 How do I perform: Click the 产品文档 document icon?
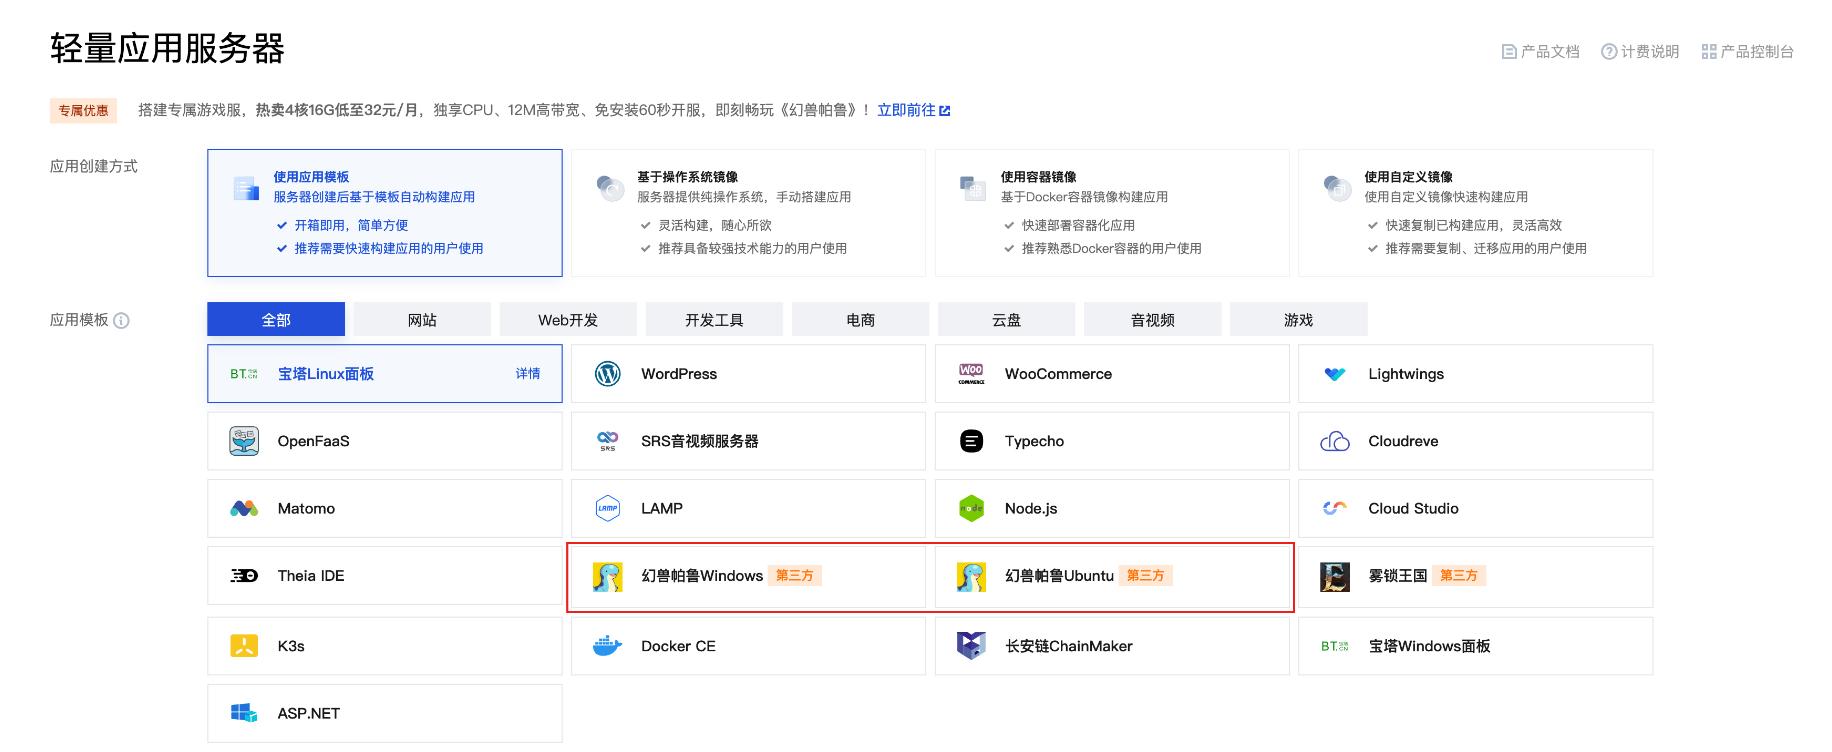[x=1509, y=52]
